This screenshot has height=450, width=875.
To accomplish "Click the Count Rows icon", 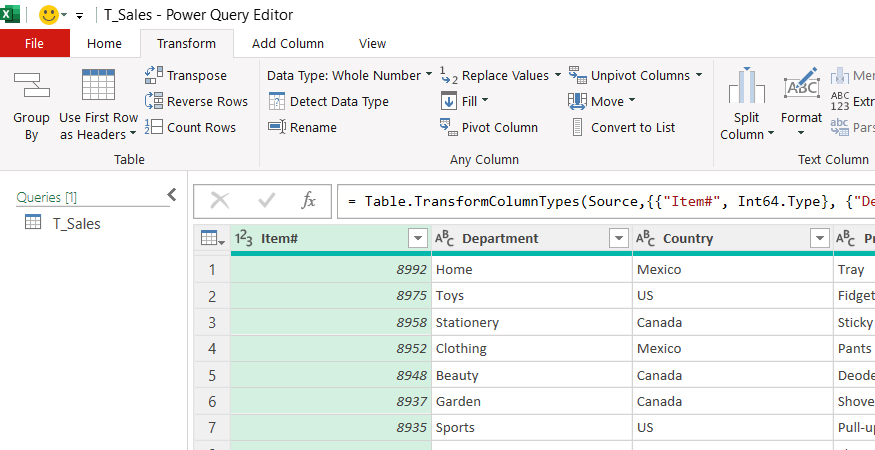I will (x=154, y=127).
